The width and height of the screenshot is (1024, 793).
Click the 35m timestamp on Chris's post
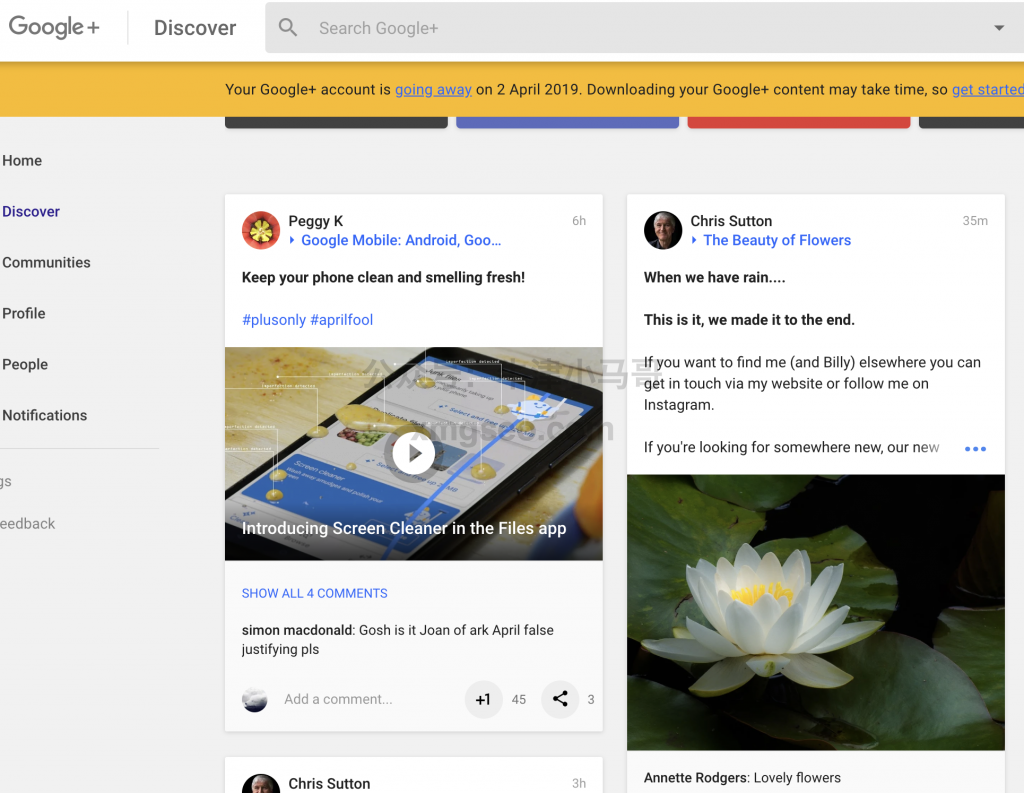point(974,221)
